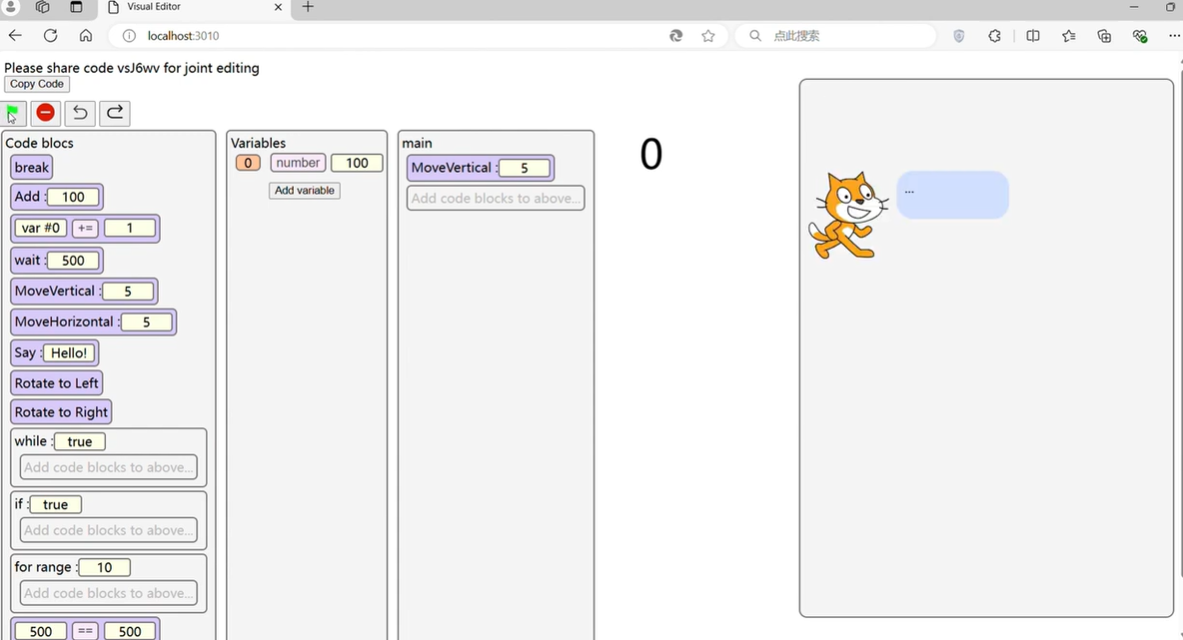The image size is (1183, 640).
Task: Click the browser search box
Action: coord(834,35)
